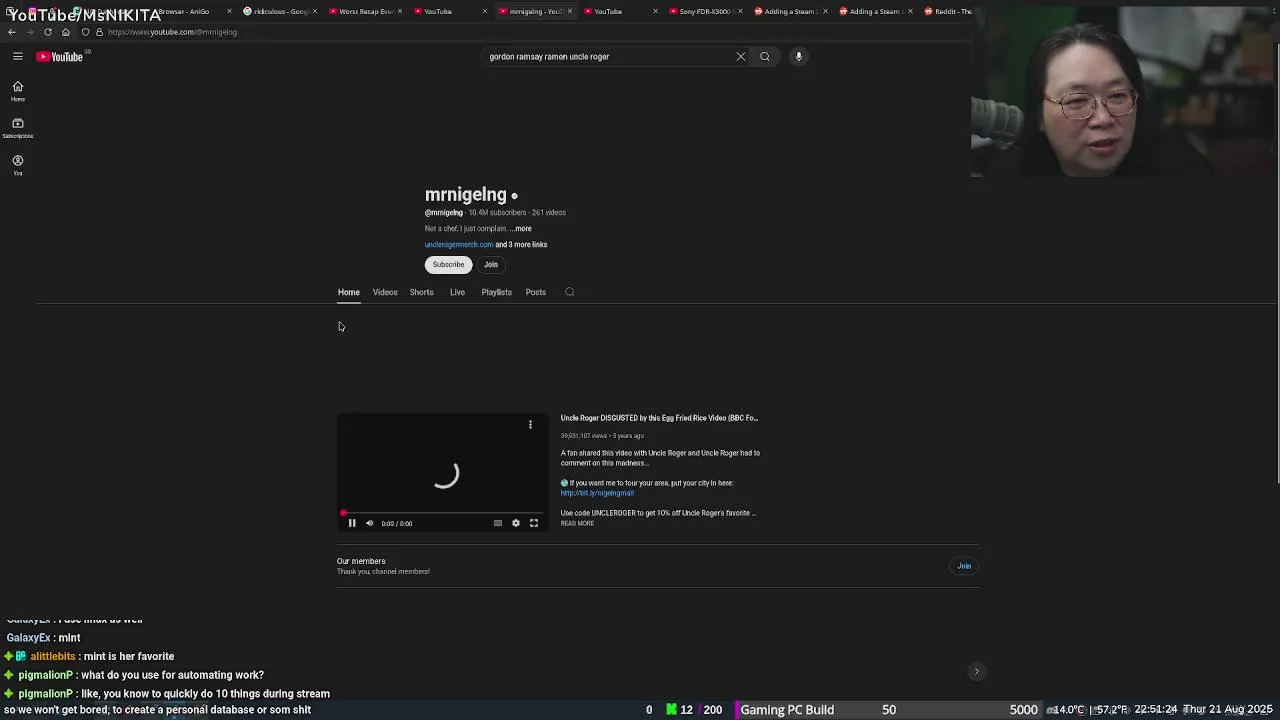The image size is (1280, 720).
Task: Search within the channel magnifier icon
Action: 570,292
